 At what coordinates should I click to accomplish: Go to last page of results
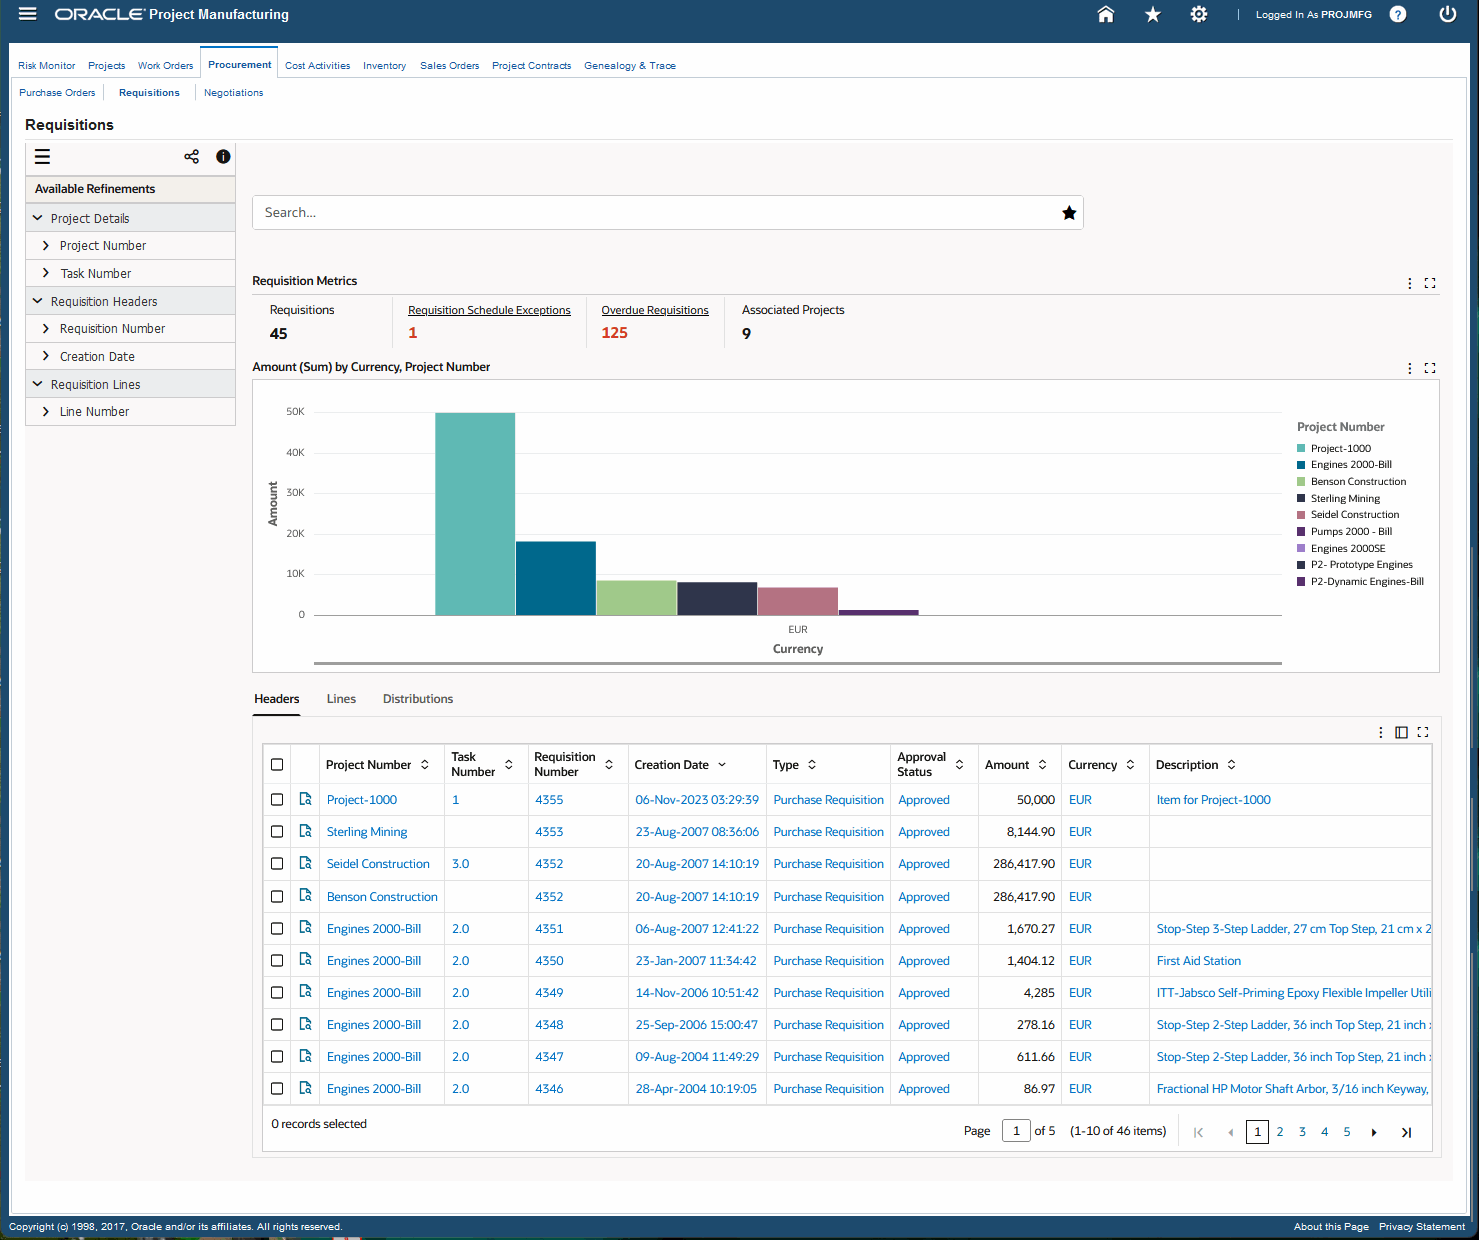click(1406, 1132)
